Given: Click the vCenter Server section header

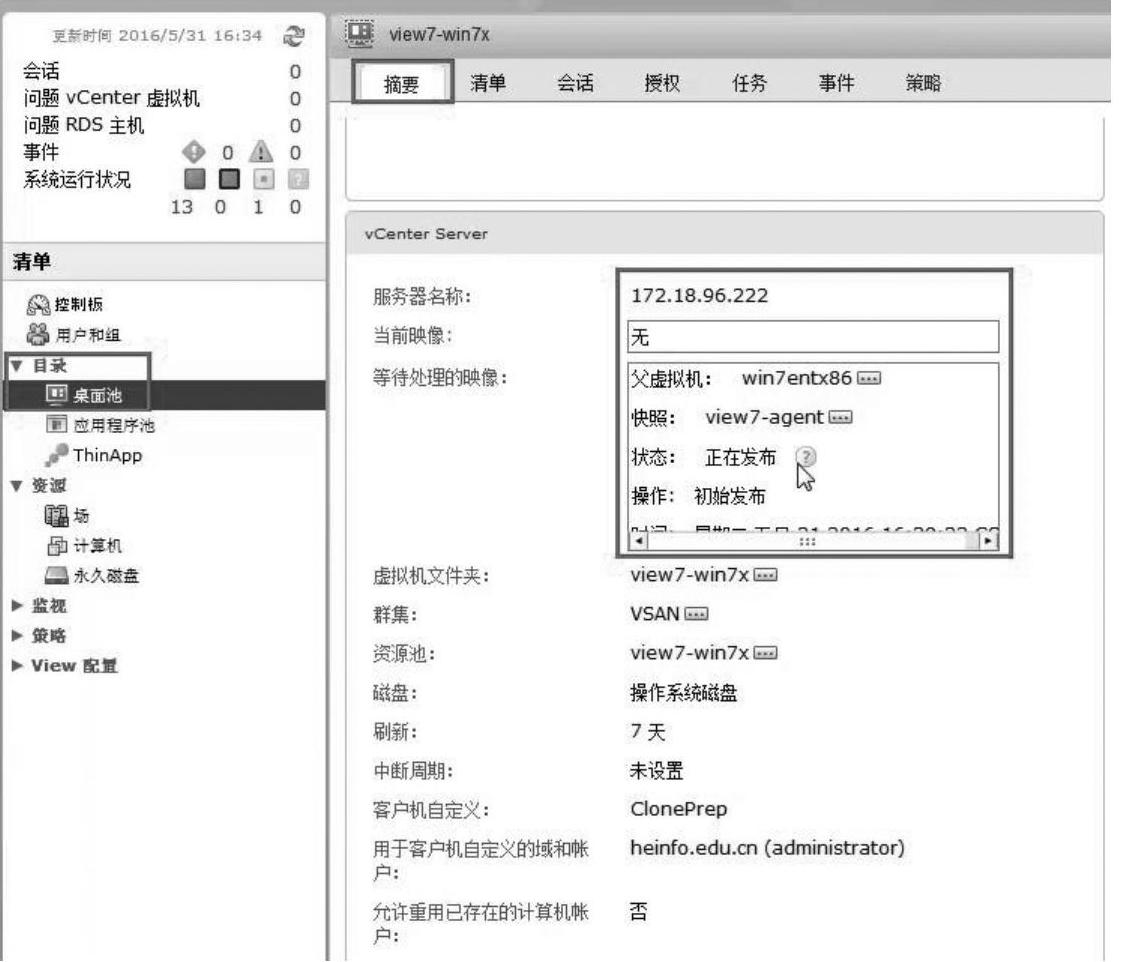Looking at the screenshot, I should pyautogui.click(x=725, y=234).
